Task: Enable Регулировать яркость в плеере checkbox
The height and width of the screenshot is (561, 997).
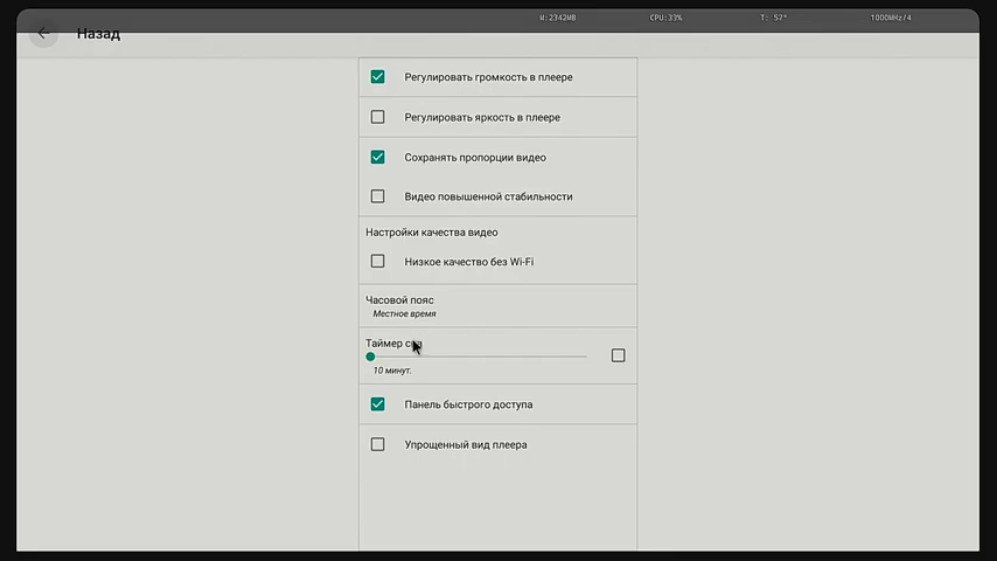Action: click(377, 117)
